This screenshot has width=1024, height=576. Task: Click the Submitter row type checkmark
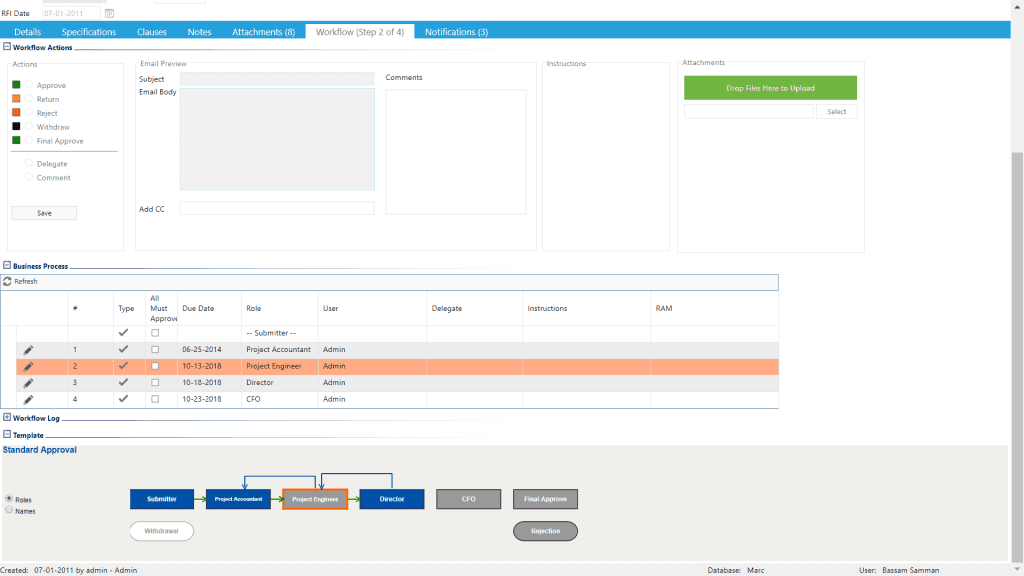tap(123, 332)
